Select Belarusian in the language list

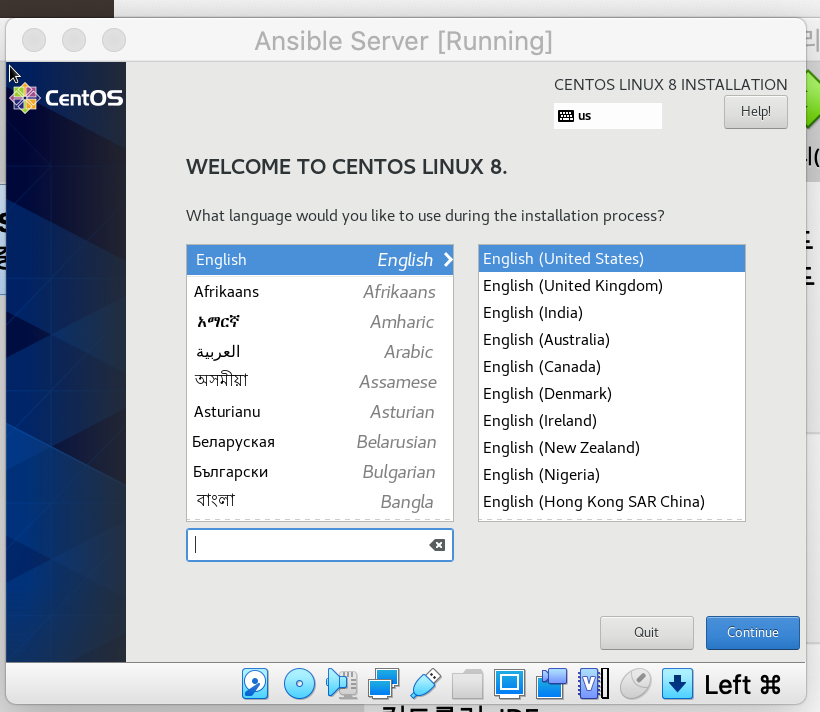point(320,442)
